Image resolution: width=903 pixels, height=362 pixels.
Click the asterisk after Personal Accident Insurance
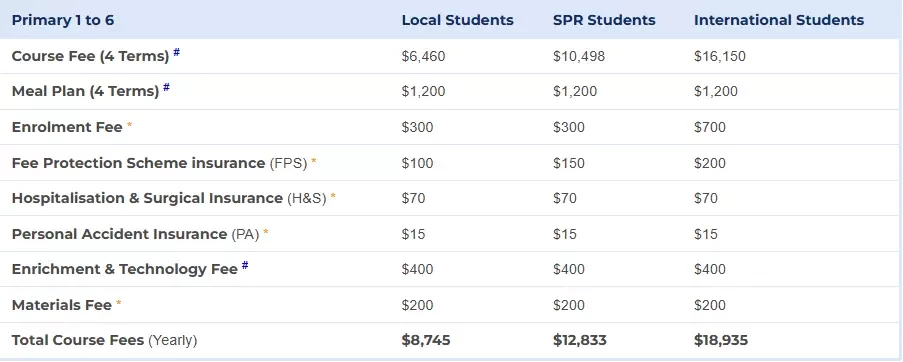(265, 233)
